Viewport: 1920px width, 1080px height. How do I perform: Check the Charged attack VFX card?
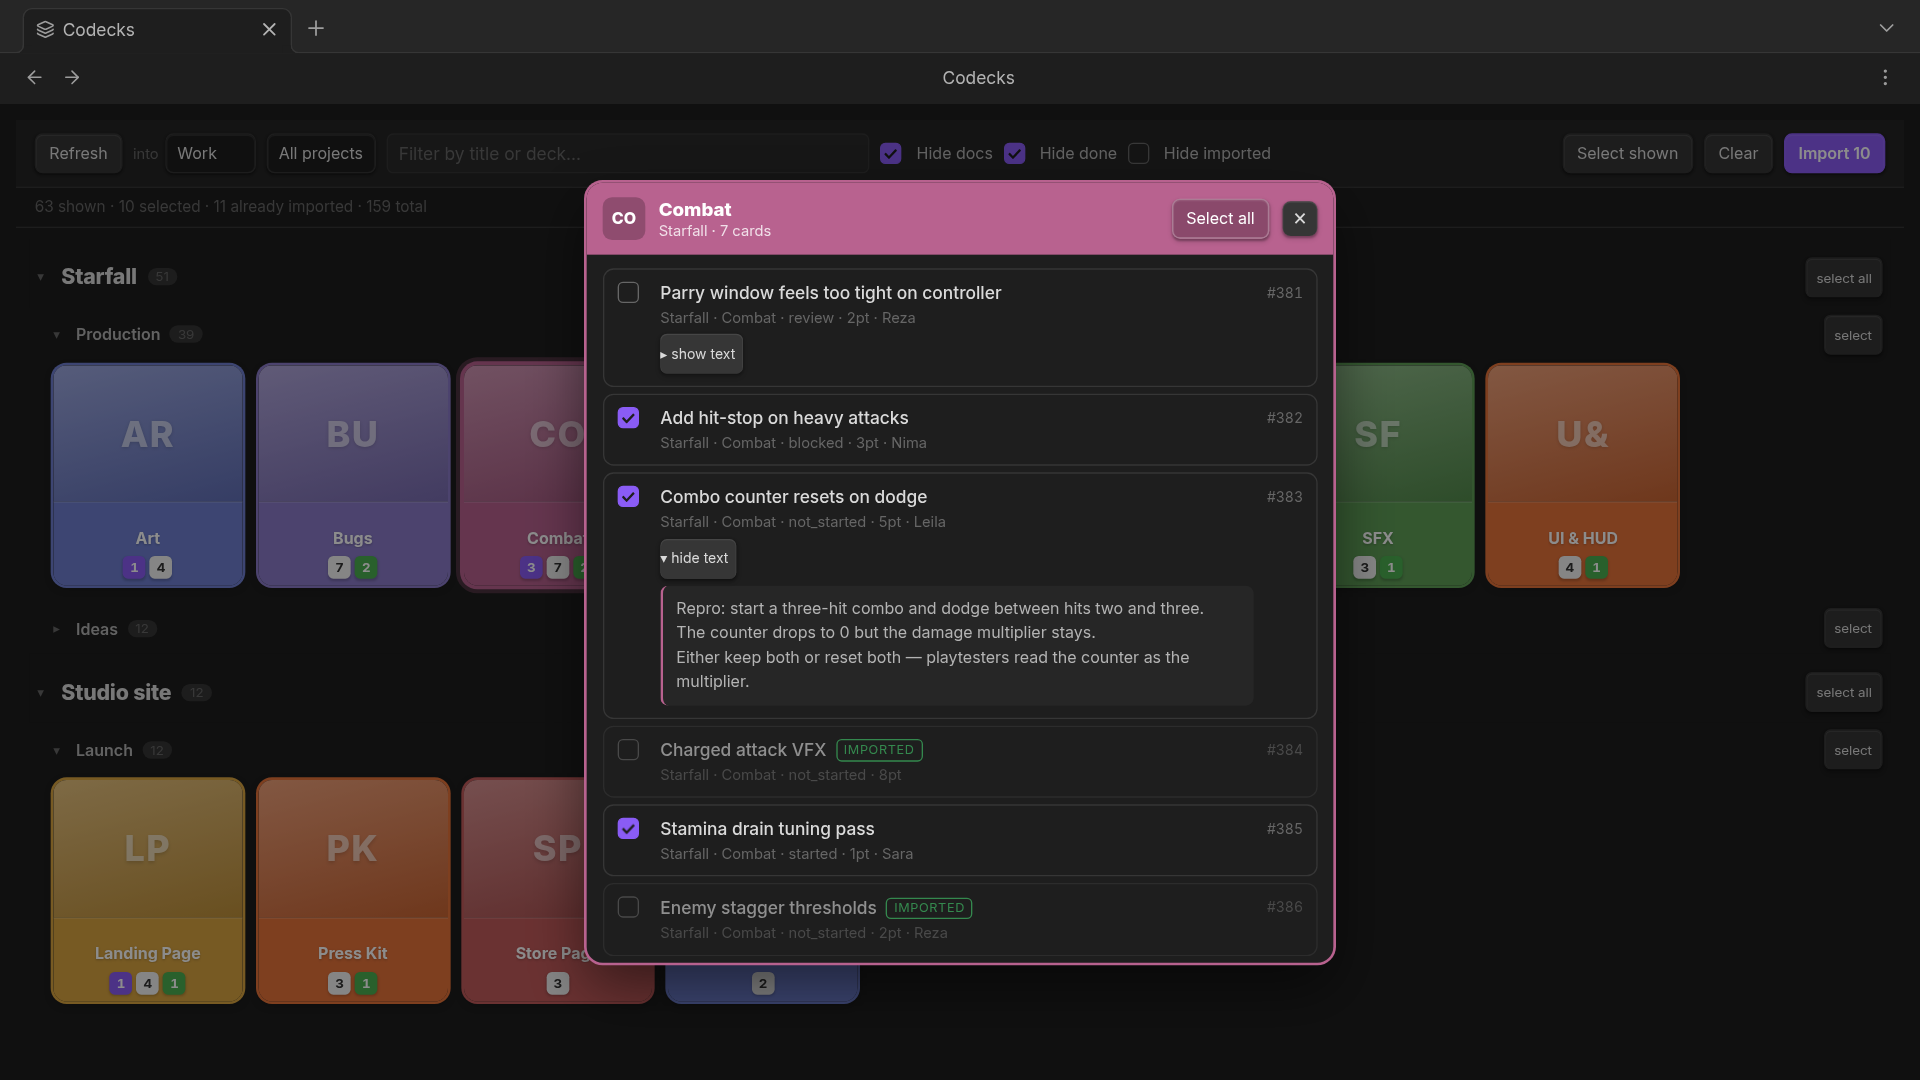[x=628, y=749]
